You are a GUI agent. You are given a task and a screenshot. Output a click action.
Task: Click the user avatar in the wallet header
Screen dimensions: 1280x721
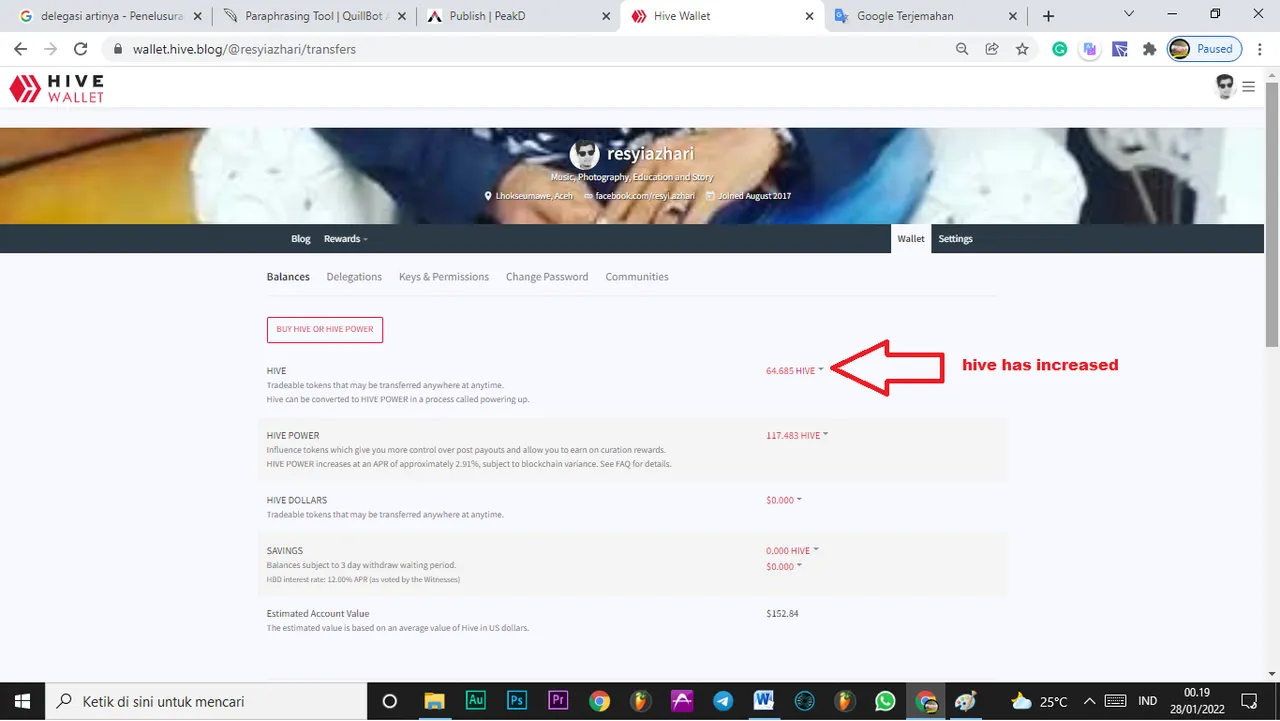(x=1225, y=87)
